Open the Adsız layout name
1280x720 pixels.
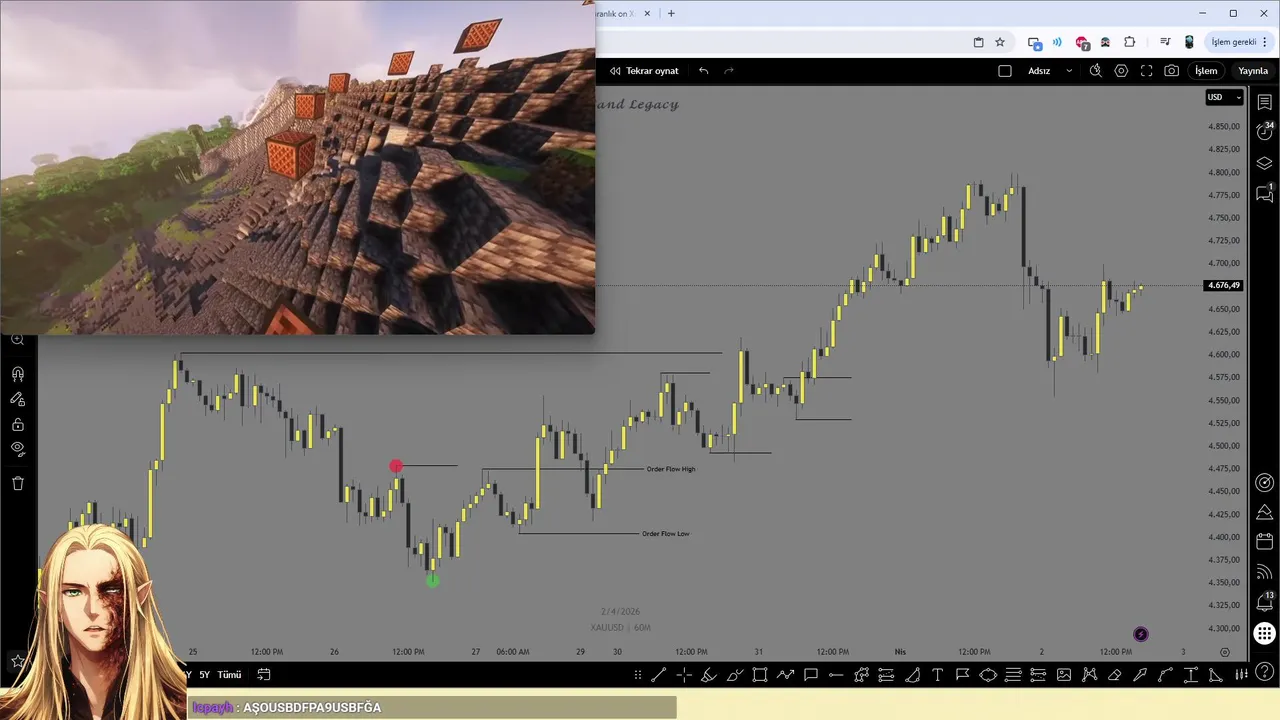(x=1039, y=71)
